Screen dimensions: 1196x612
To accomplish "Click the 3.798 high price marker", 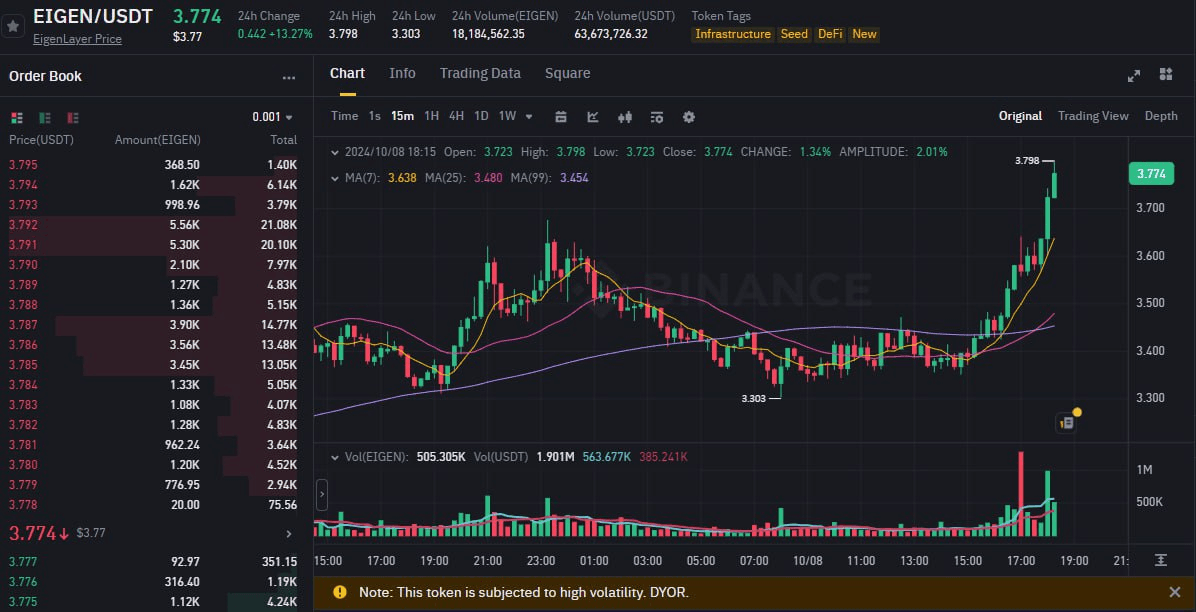I will (x=1027, y=161).
